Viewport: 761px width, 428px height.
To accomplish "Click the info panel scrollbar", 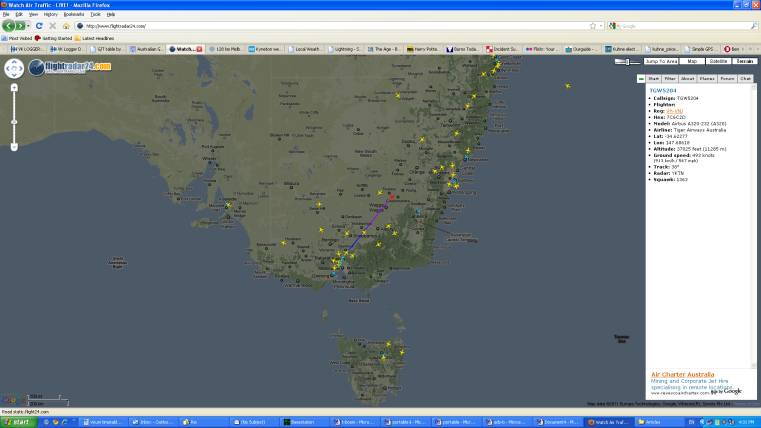I will click(x=754, y=226).
